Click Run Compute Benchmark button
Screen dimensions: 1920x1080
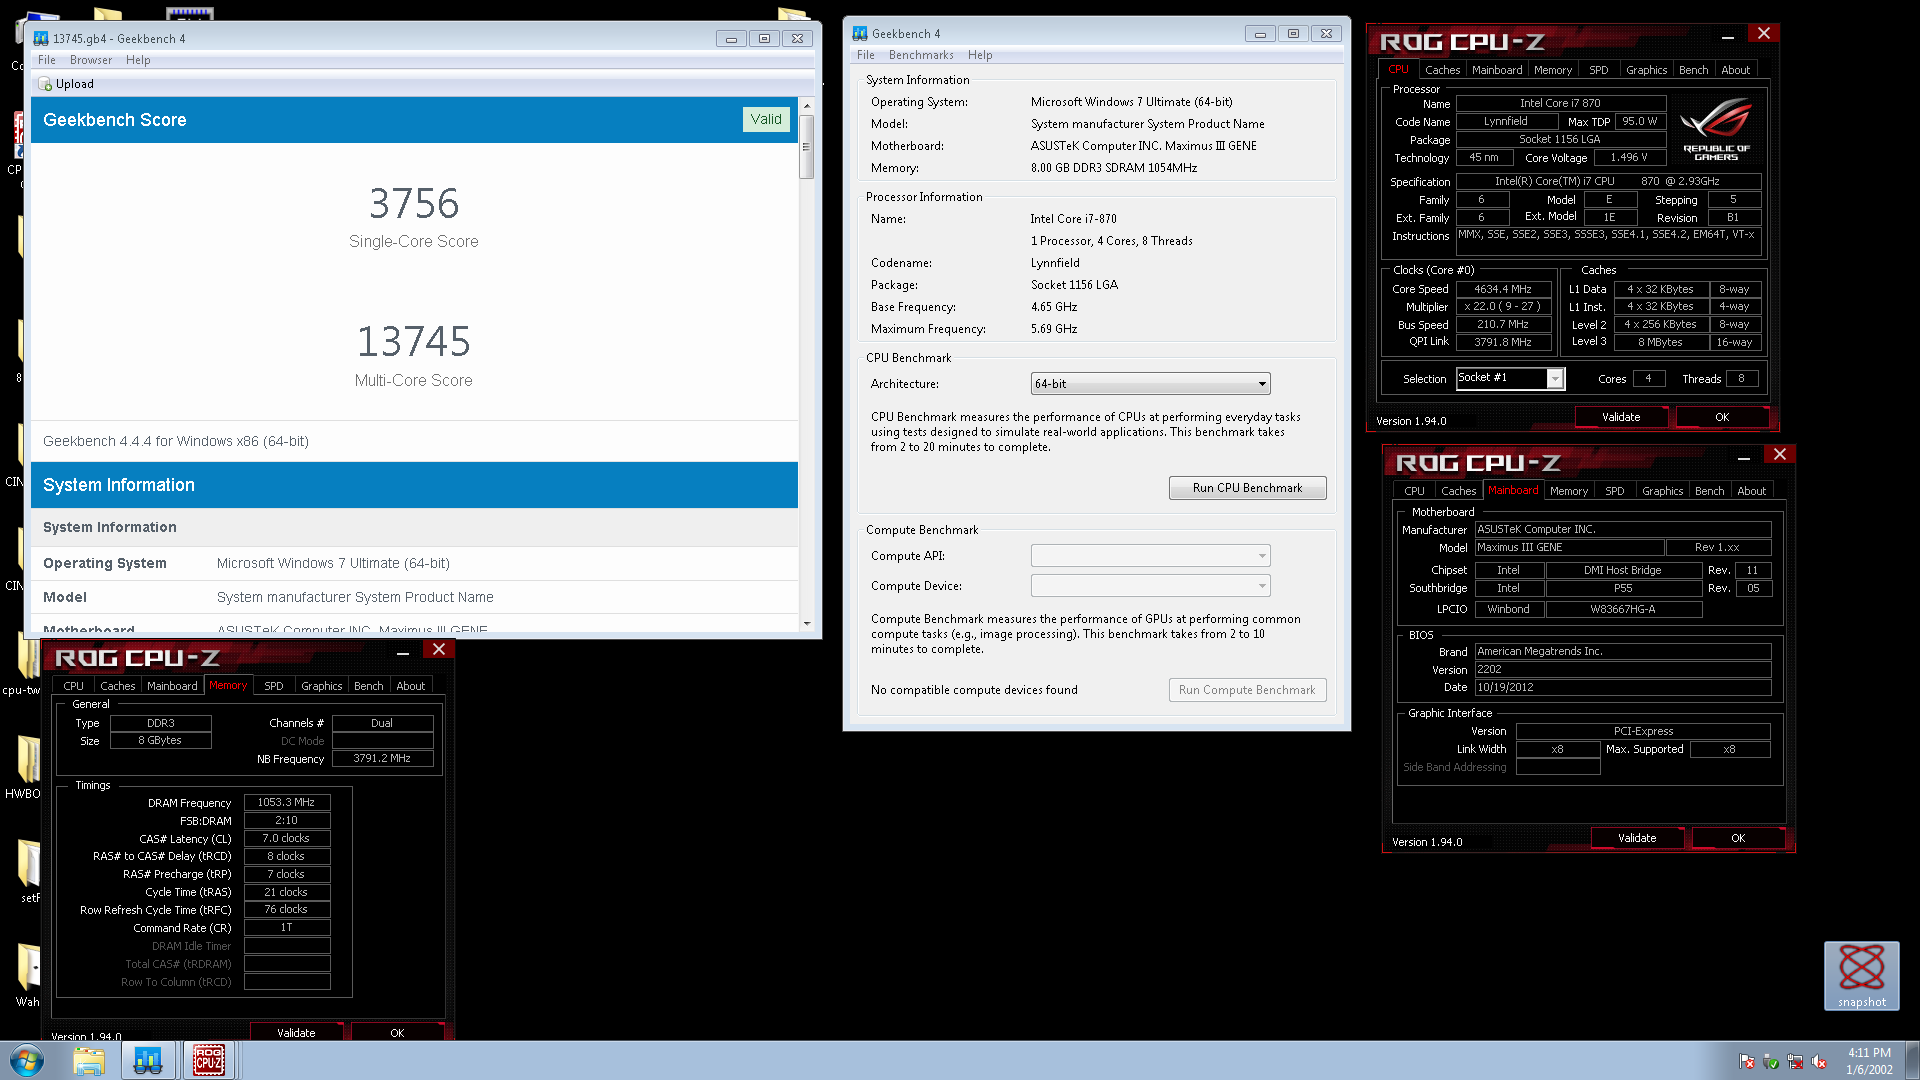1247,690
